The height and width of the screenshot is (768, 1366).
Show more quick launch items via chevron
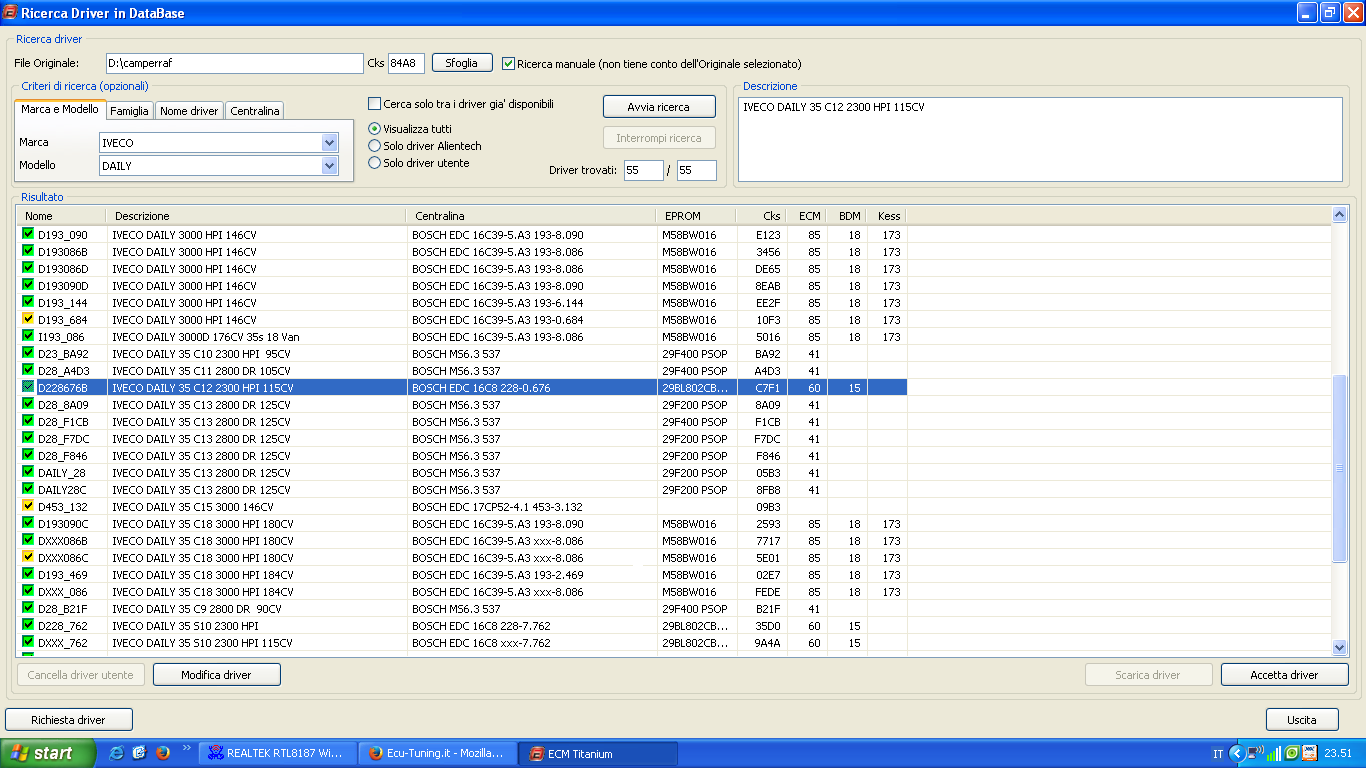[186, 748]
